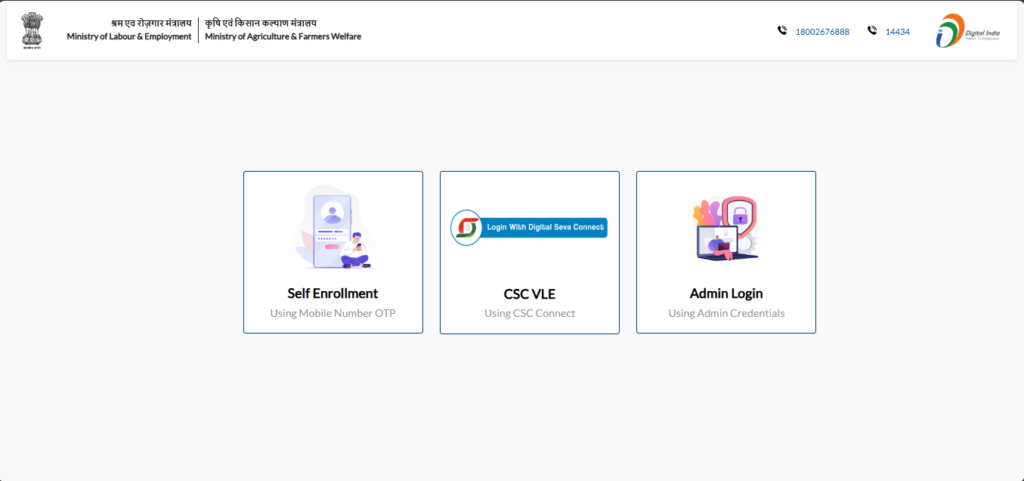Call helpline number 18002676888
Image resolution: width=1024 pixels, height=481 pixels.
tap(822, 32)
